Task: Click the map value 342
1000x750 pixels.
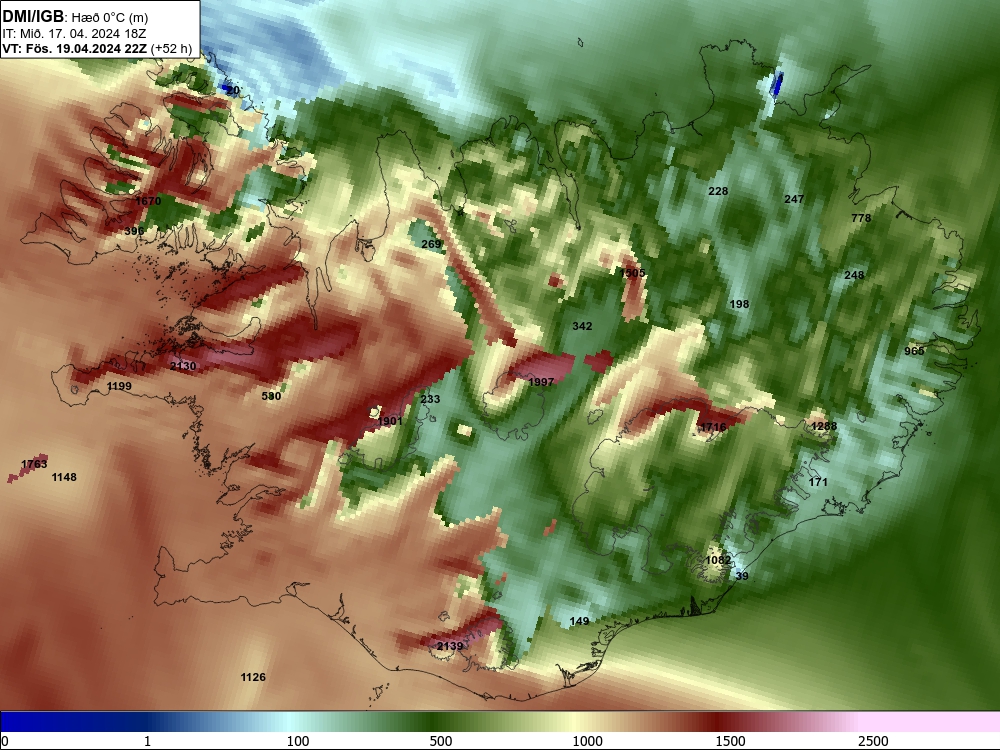Action: pos(582,327)
